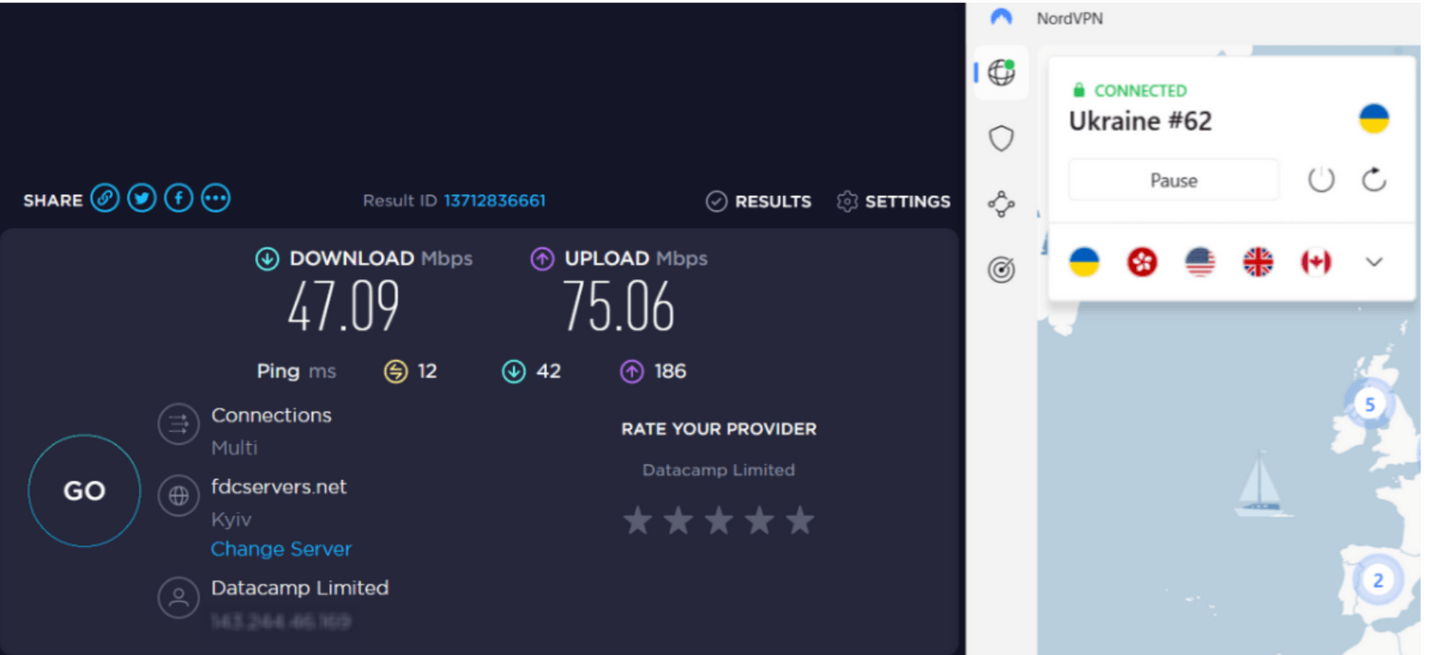This screenshot has height=655, width=1431.
Task: Connect to United Kingdom via its flag
Action: (x=1258, y=262)
